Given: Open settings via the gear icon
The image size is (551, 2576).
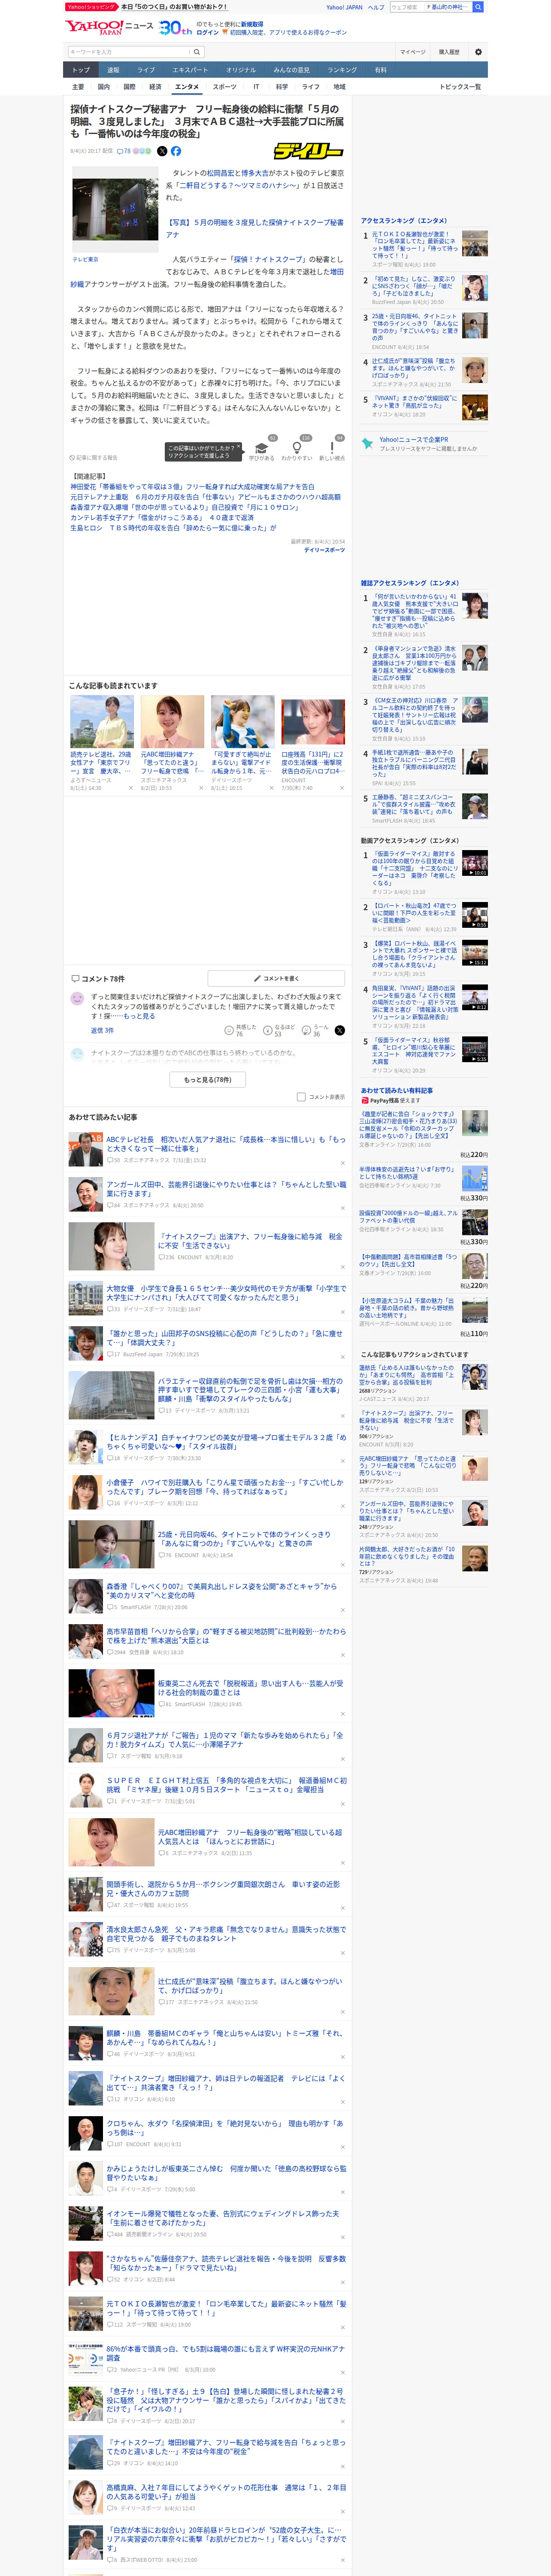Looking at the screenshot, I should pyautogui.click(x=478, y=52).
